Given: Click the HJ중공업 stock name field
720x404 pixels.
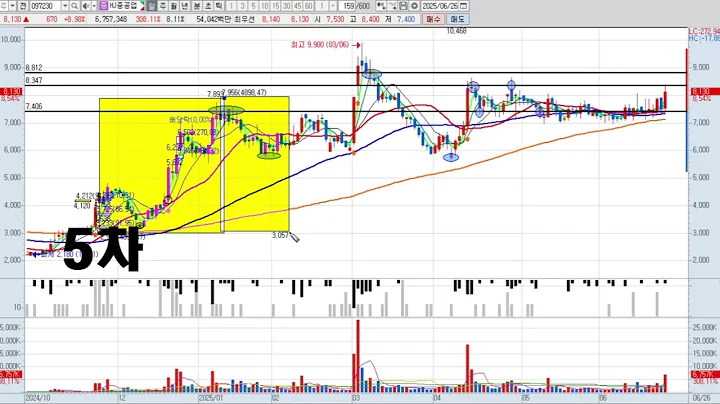Looking at the screenshot, I should tap(124, 6).
